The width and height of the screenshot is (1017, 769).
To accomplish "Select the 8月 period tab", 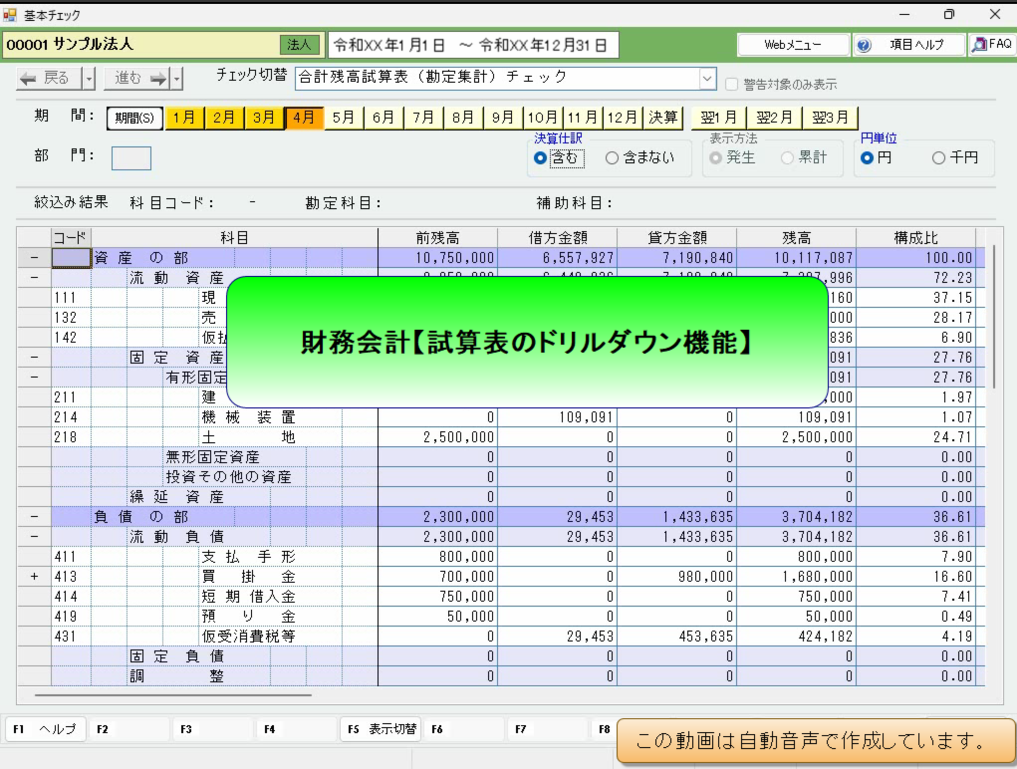I will tap(464, 118).
